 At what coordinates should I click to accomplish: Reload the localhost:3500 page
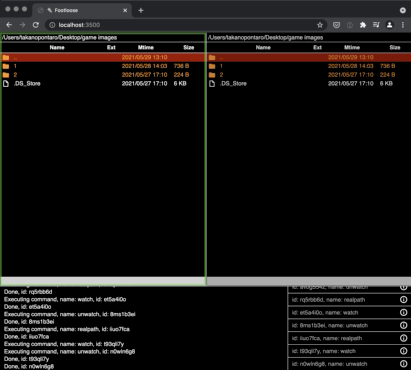pos(36,25)
